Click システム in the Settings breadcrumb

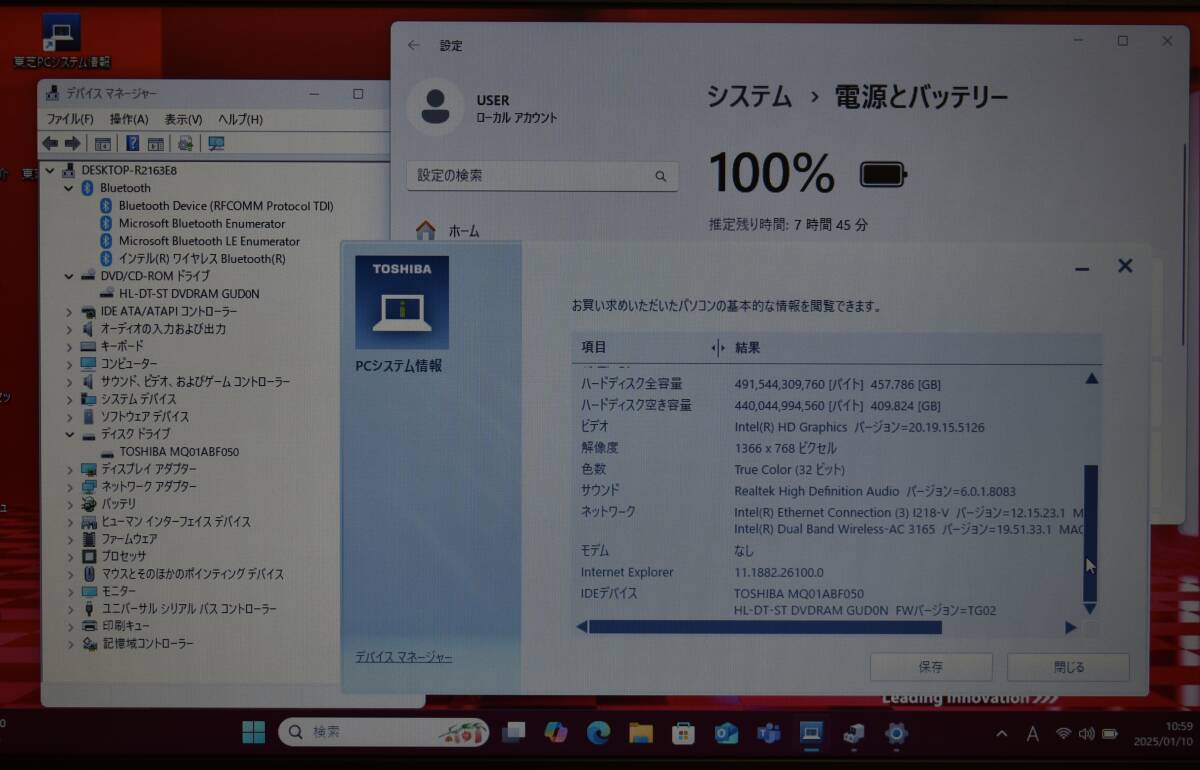click(x=749, y=97)
